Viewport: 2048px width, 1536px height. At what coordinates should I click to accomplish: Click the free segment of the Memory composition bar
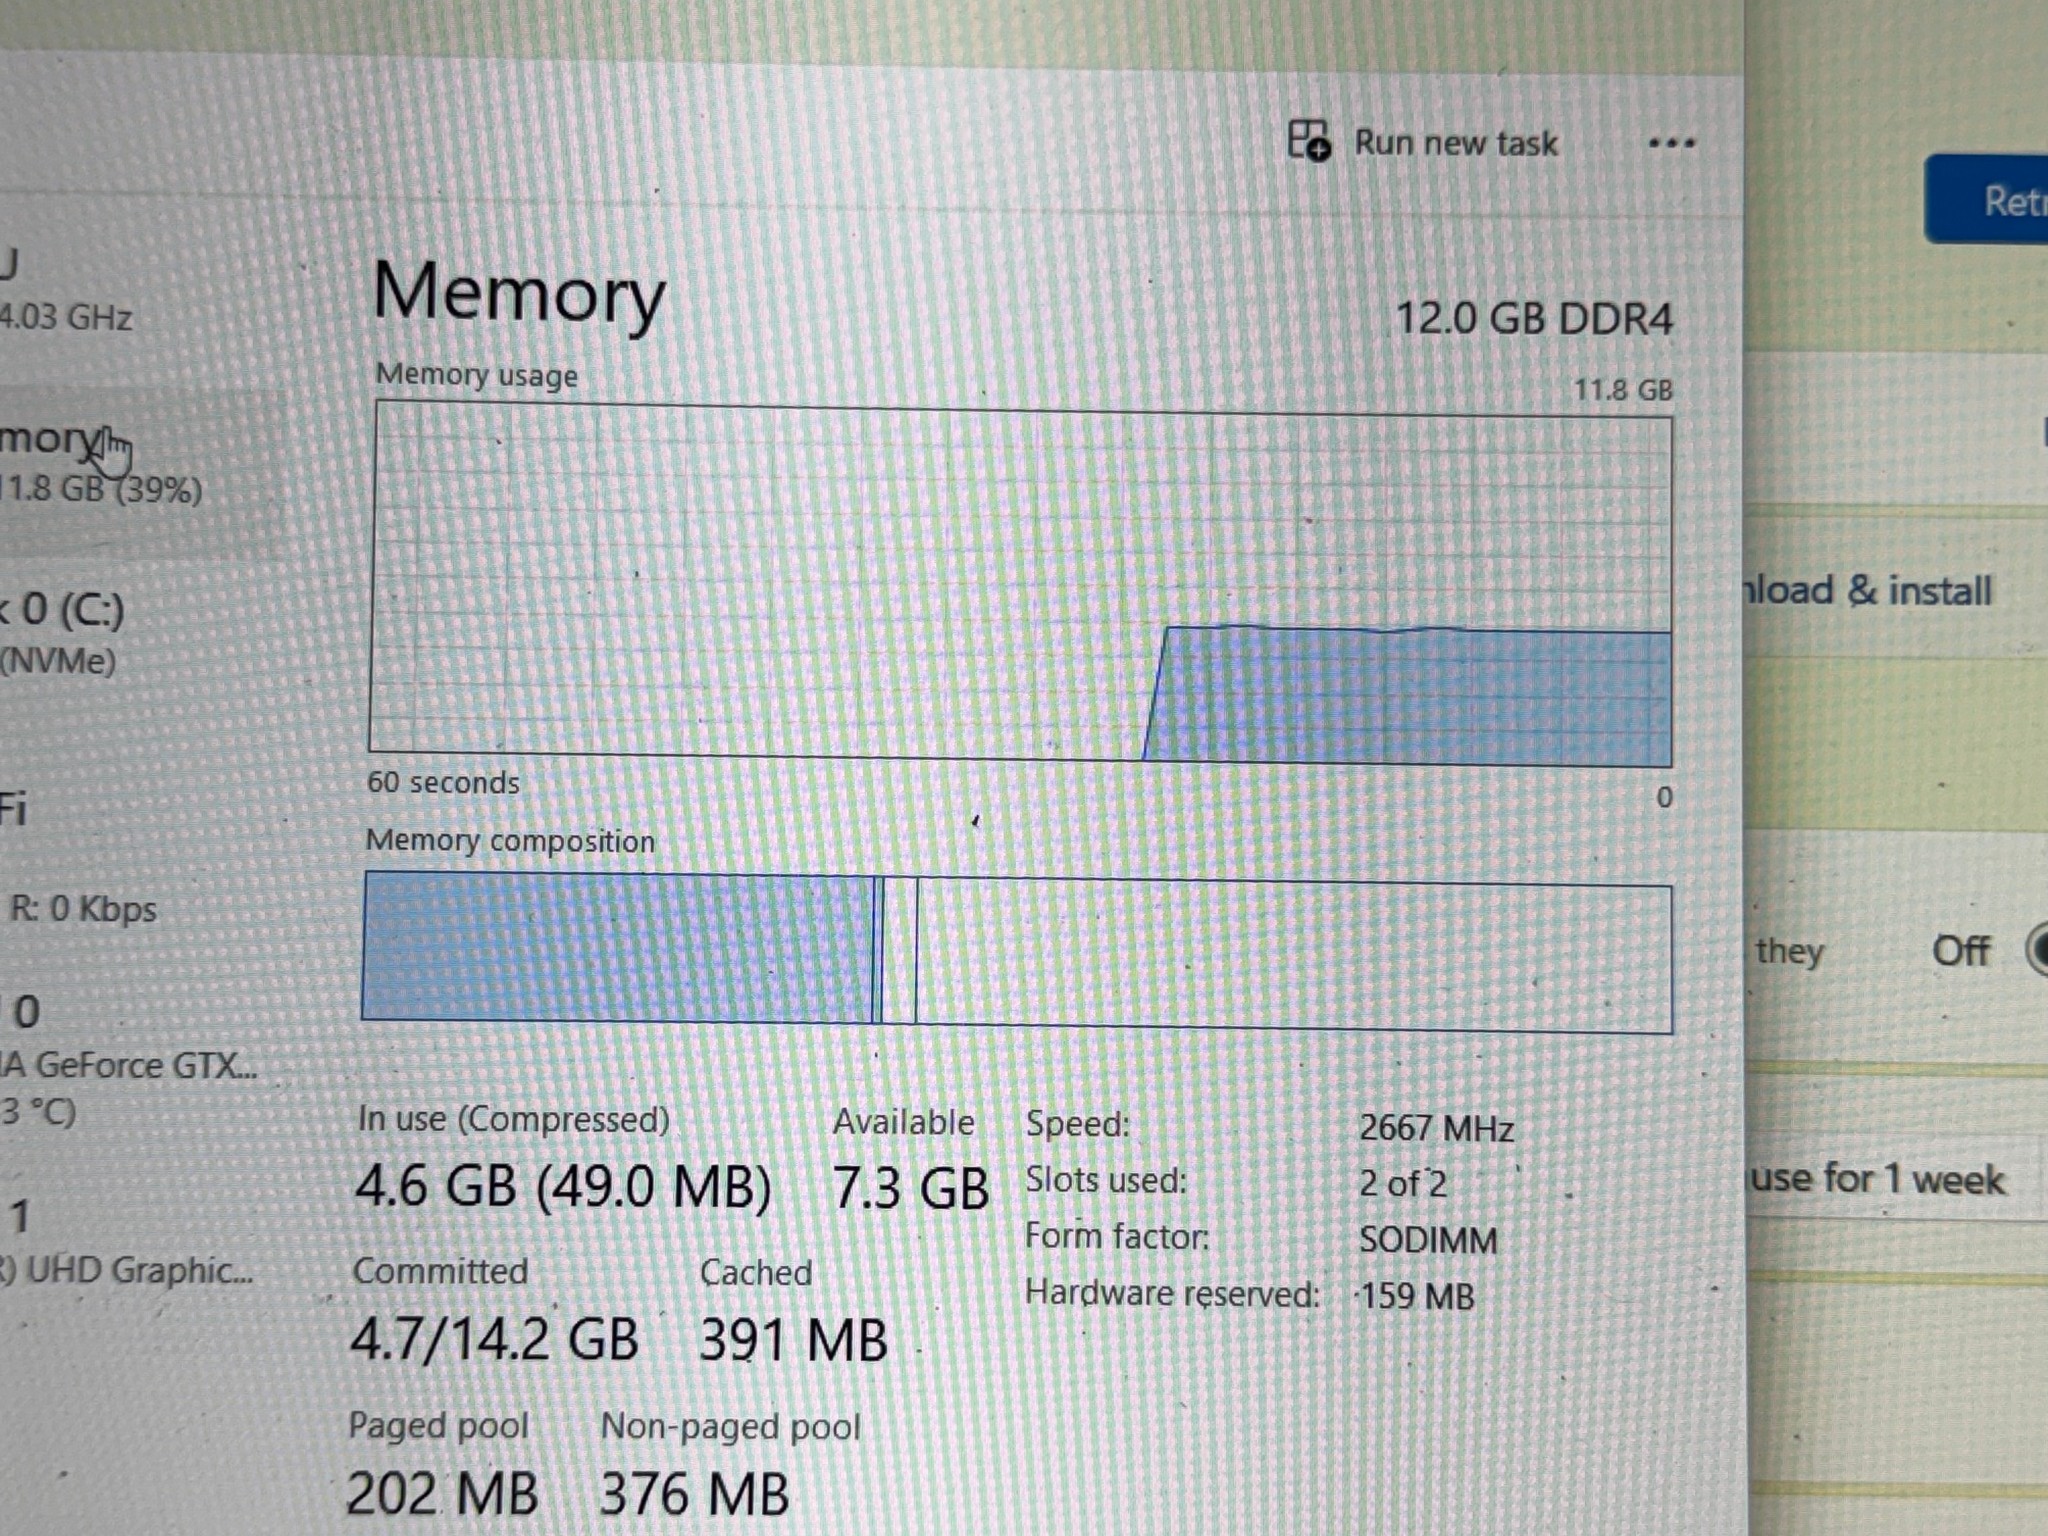pos(1294,956)
